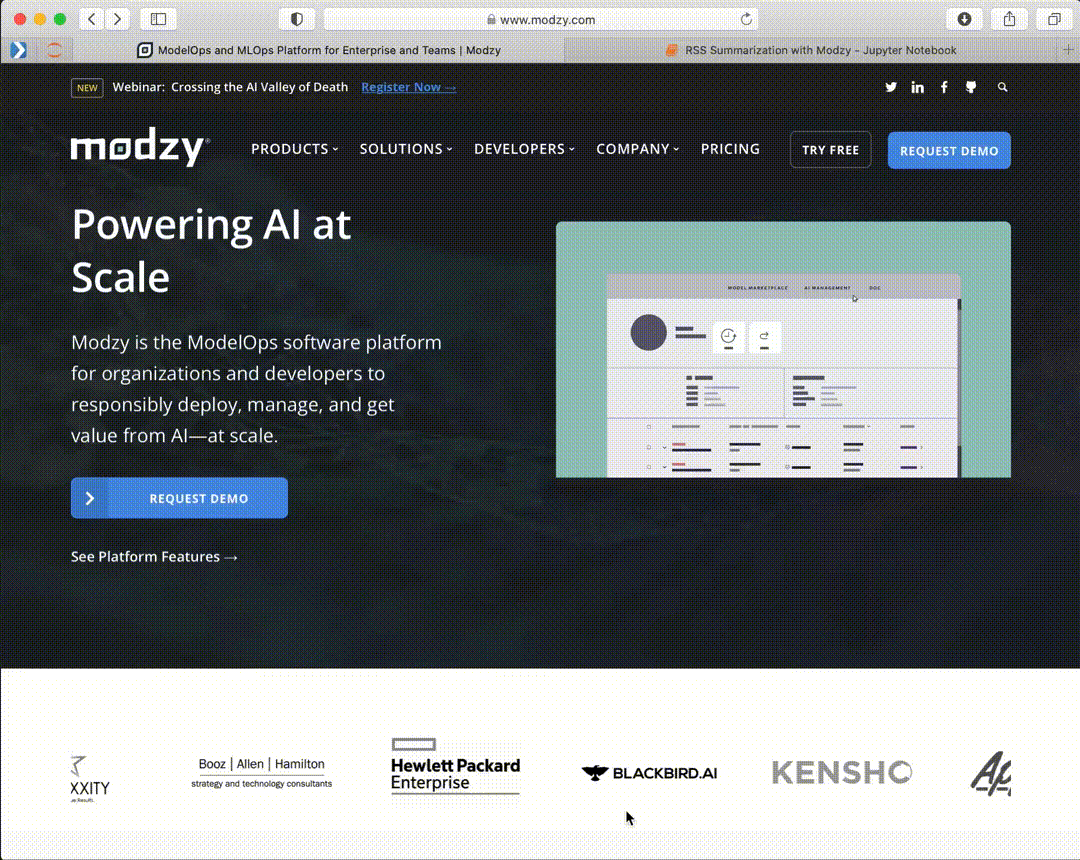1080x860 pixels.
Task: Go to the Pricing page
Action: tap(730, 149)
